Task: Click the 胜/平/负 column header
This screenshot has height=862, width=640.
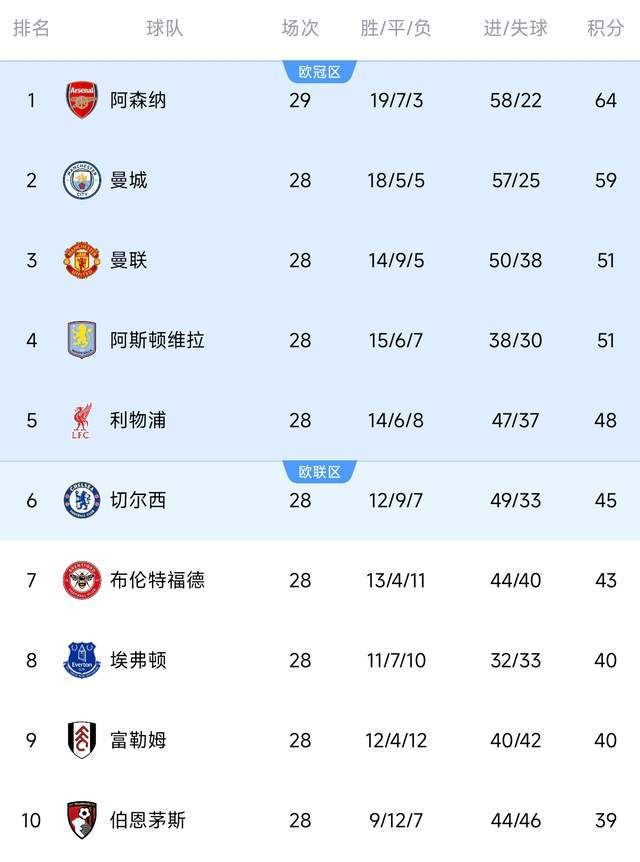Action: click(396, 28)
